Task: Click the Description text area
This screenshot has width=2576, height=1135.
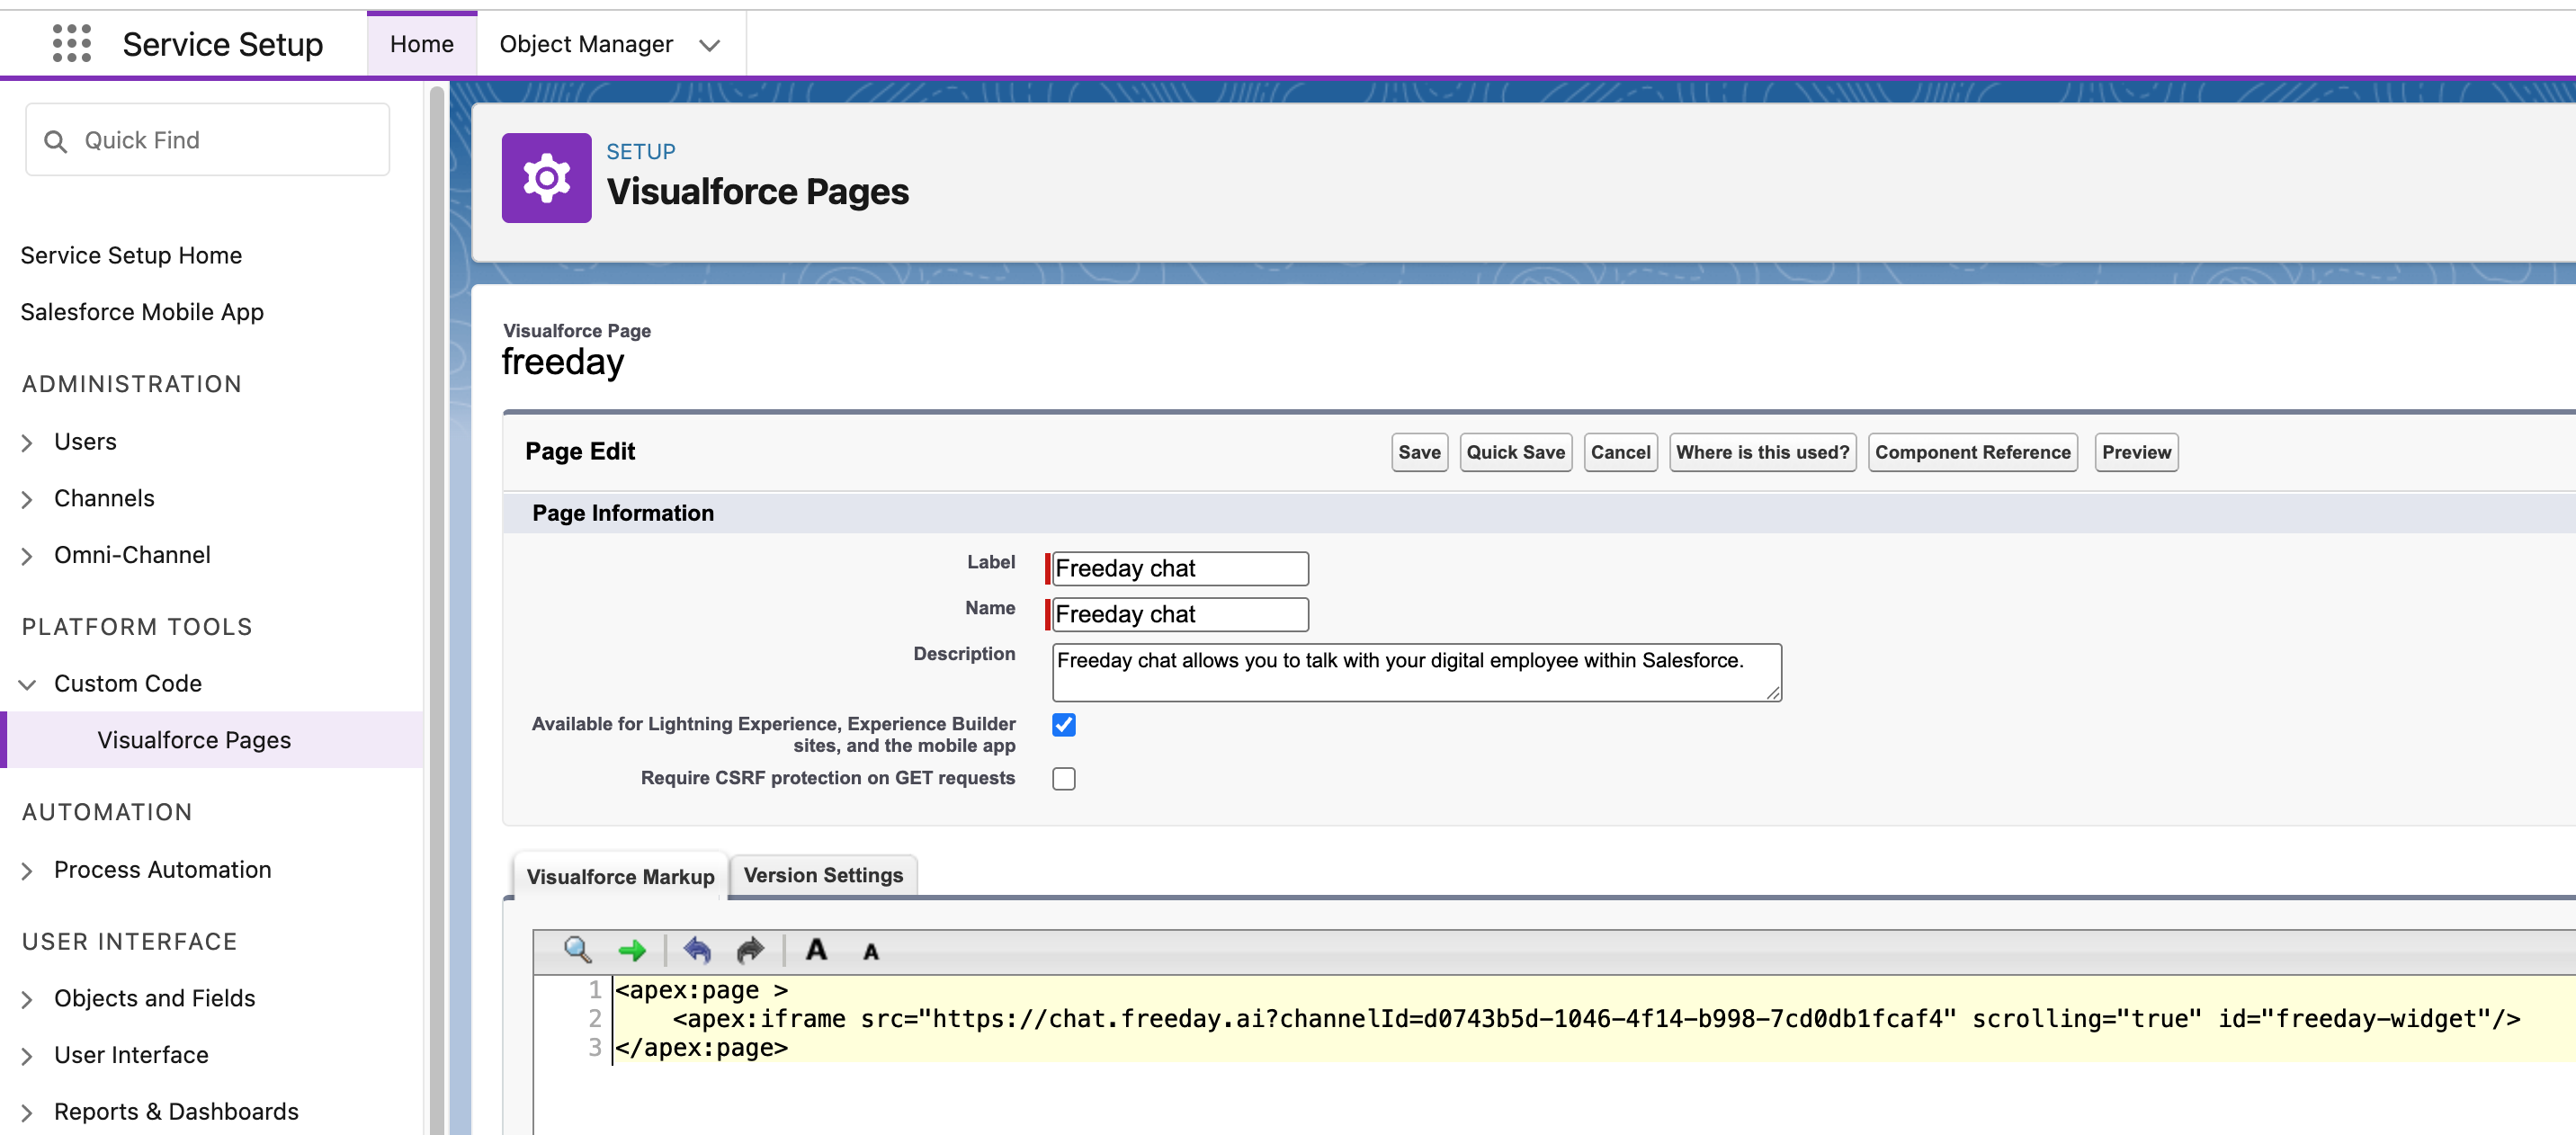Action: (x=1416, y=672)
